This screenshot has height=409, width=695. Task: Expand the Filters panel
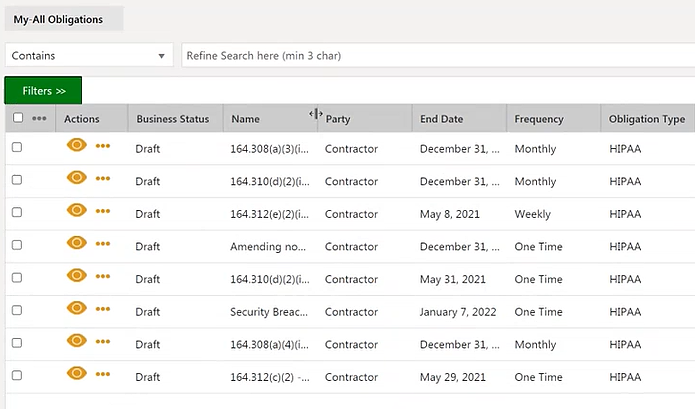coord(43,91)
